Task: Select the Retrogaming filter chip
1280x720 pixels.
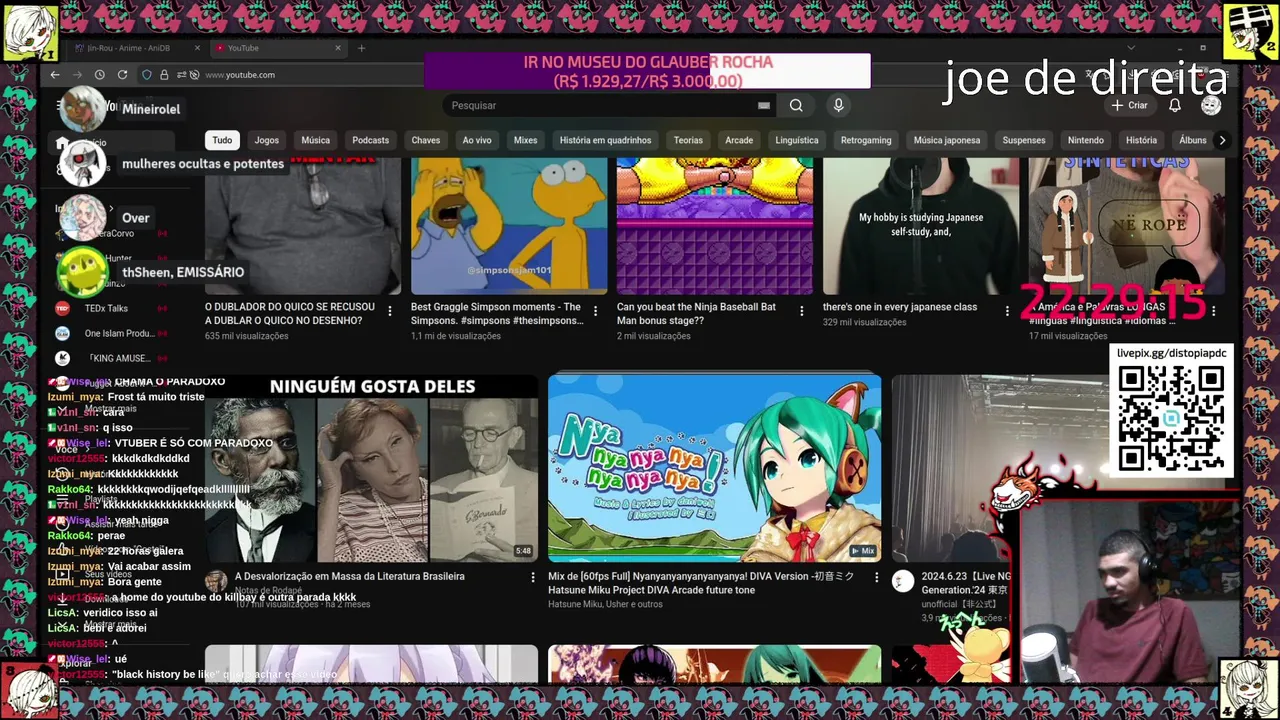Action: point(866,140)
